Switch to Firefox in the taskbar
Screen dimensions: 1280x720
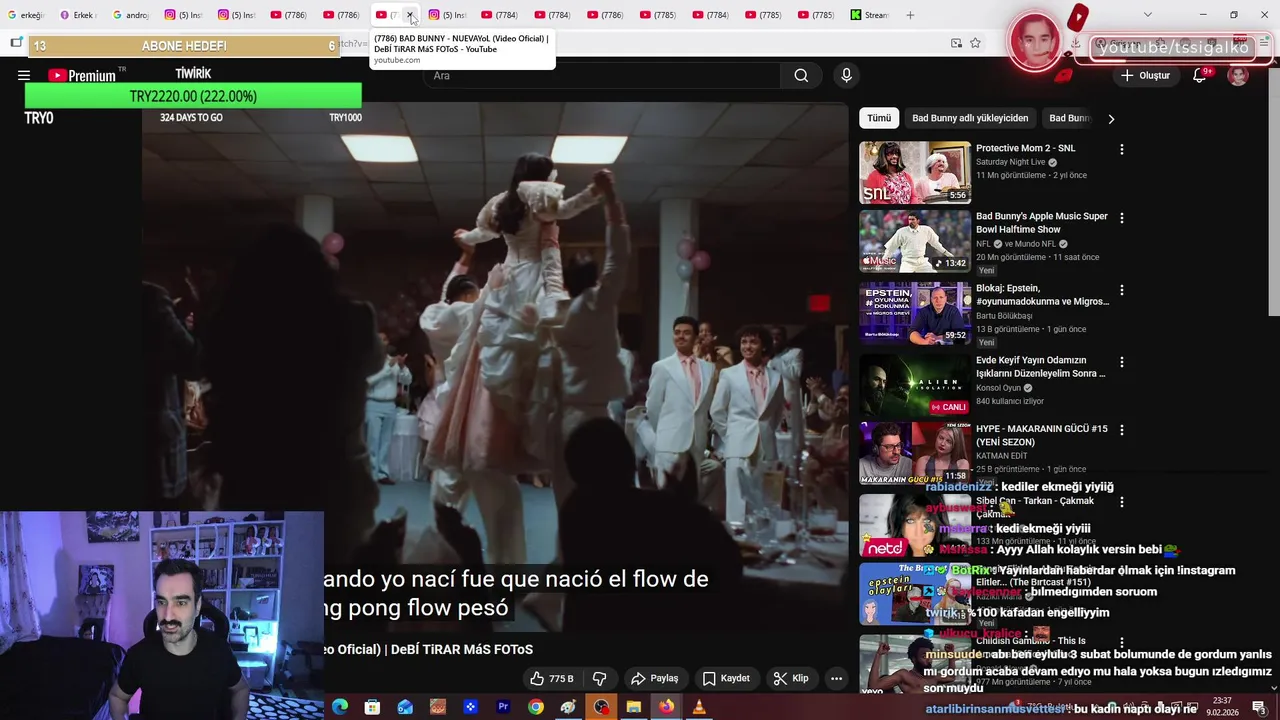[666, 707]
